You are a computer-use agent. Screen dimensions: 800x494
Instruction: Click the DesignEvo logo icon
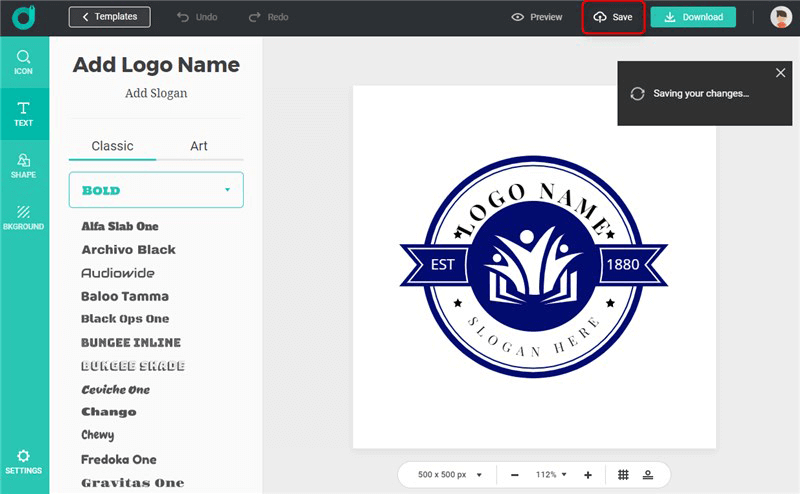23,17
